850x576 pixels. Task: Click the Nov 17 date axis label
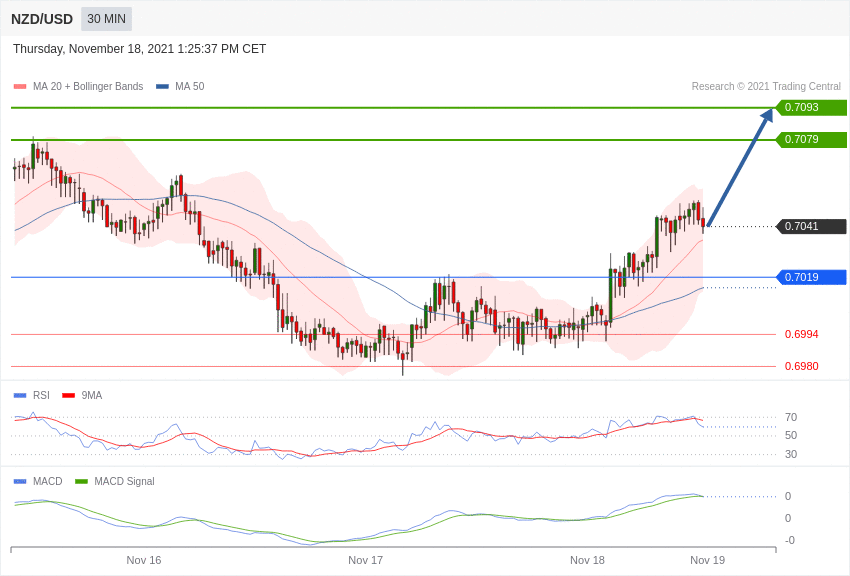(x=365, y=560)
